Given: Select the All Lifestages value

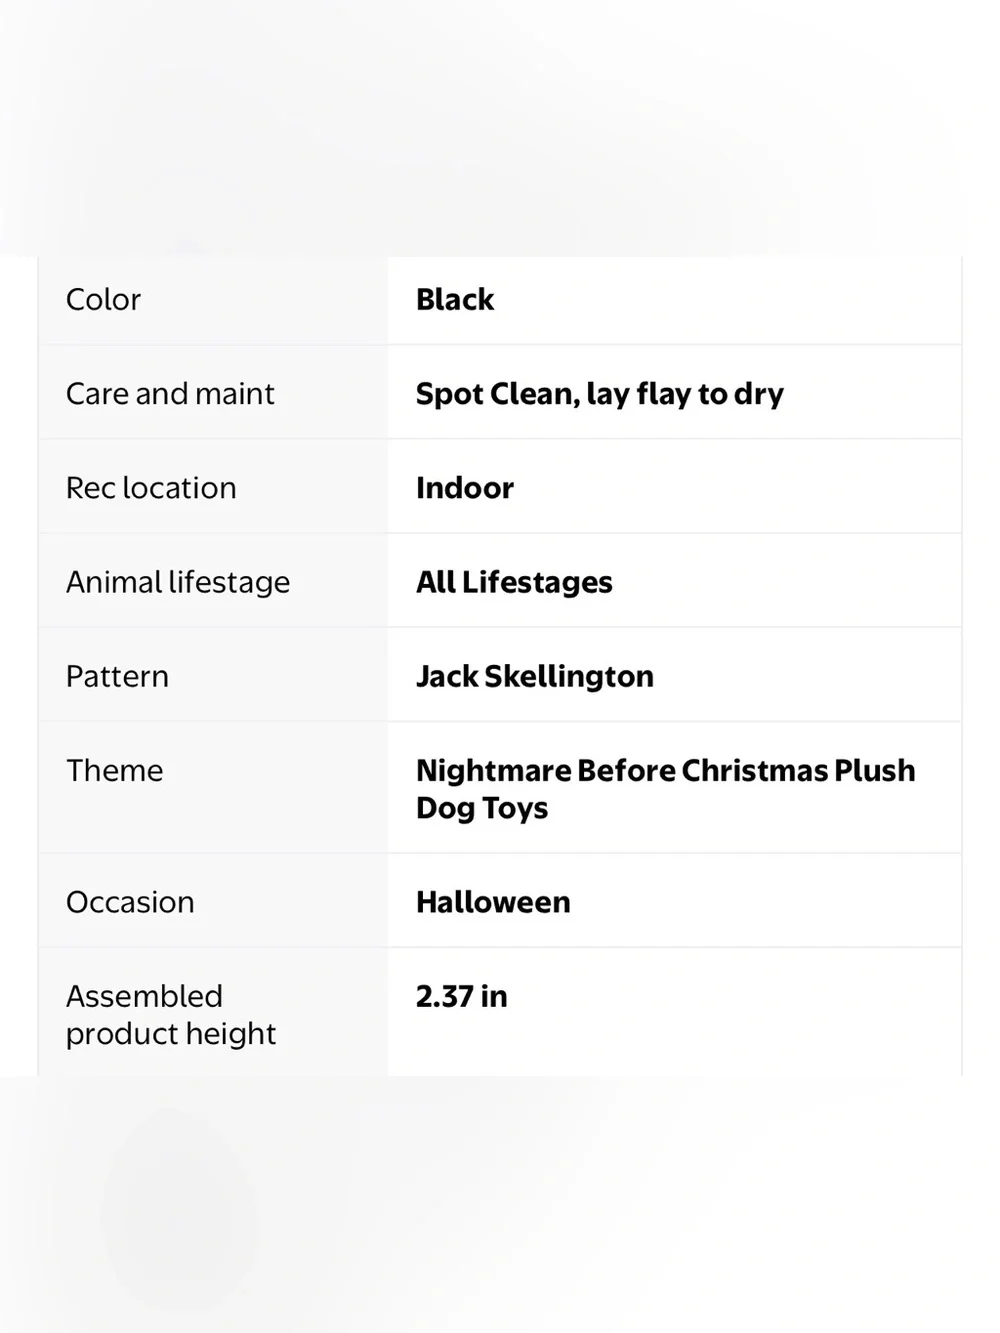Looking at the screenshot, I should [x=514, y=582].
